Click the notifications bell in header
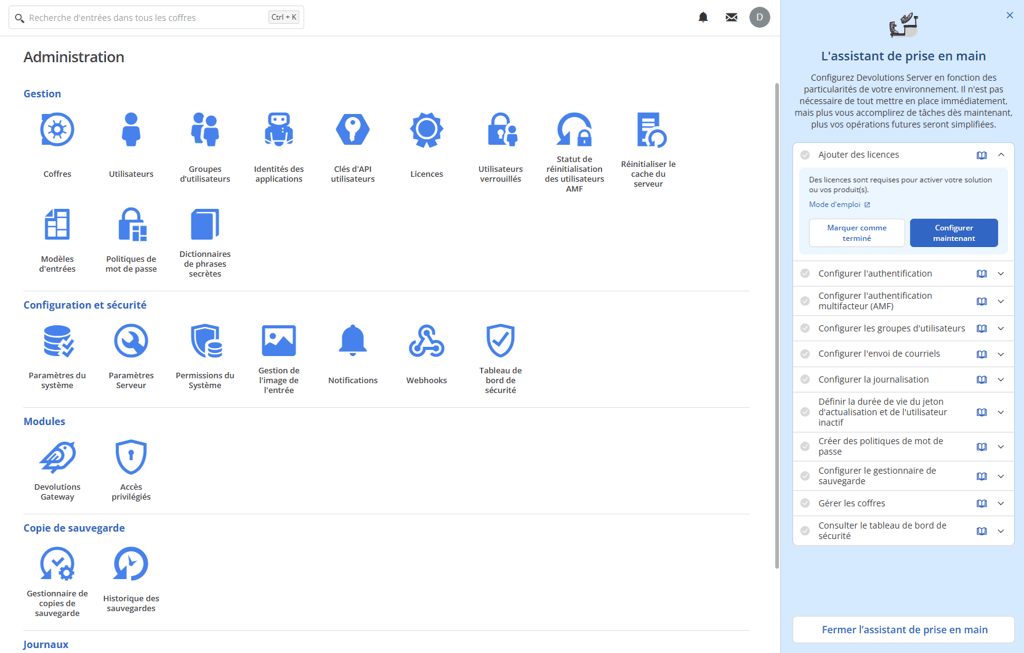1024x653 pixels. (x=703, y=17)
